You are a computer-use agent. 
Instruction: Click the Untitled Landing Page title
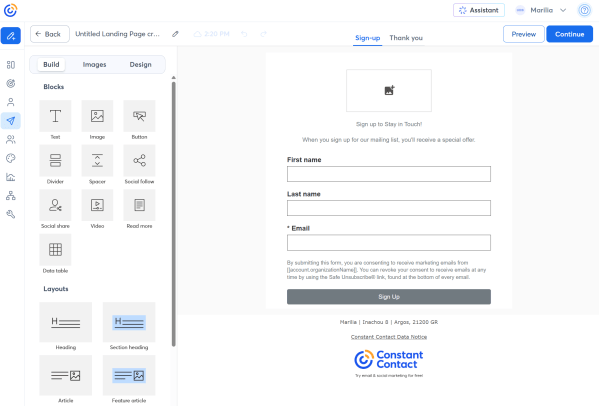pos(117,34)
